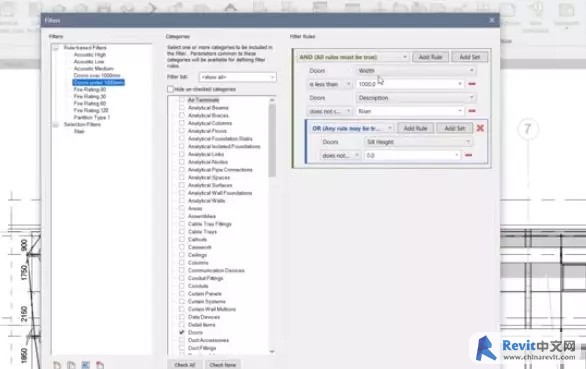Check the Air Terminals category
This screenshot has width=586, height=369.
[182, 100]
